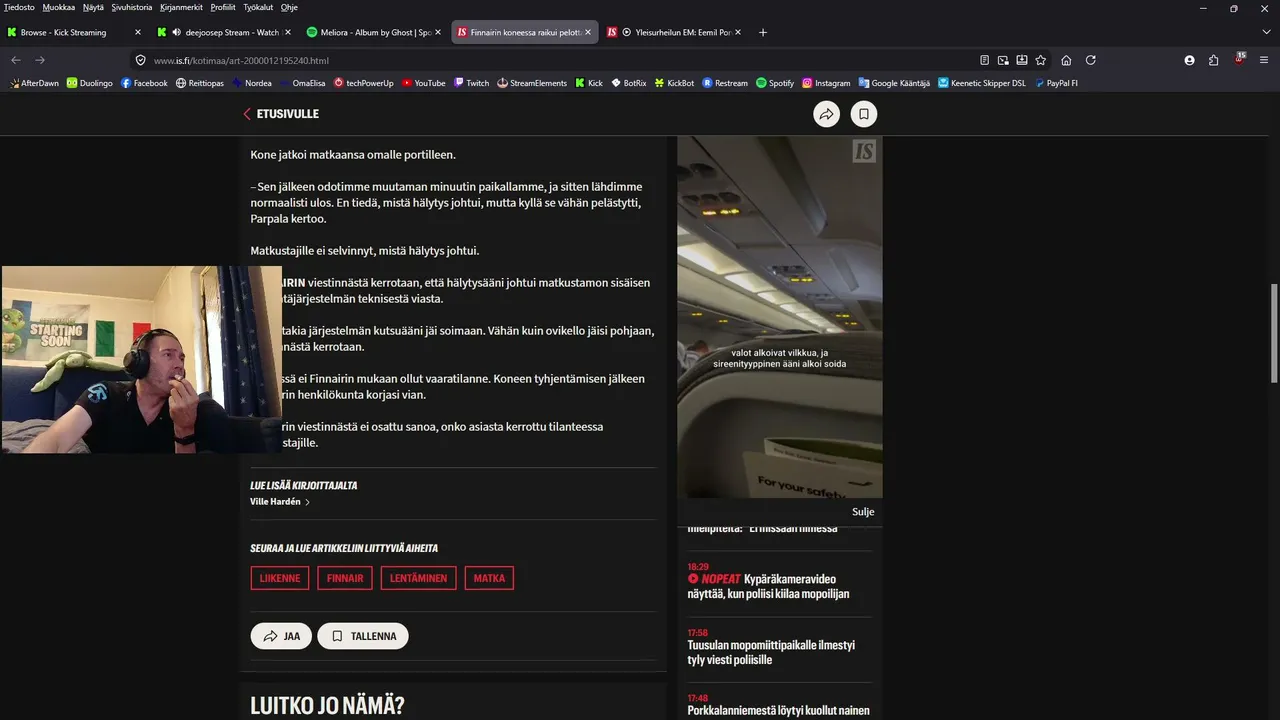1280x720 pixels.
Task: Open the Google Kääntäjä bookmark
Action: (x=894, y=83)
